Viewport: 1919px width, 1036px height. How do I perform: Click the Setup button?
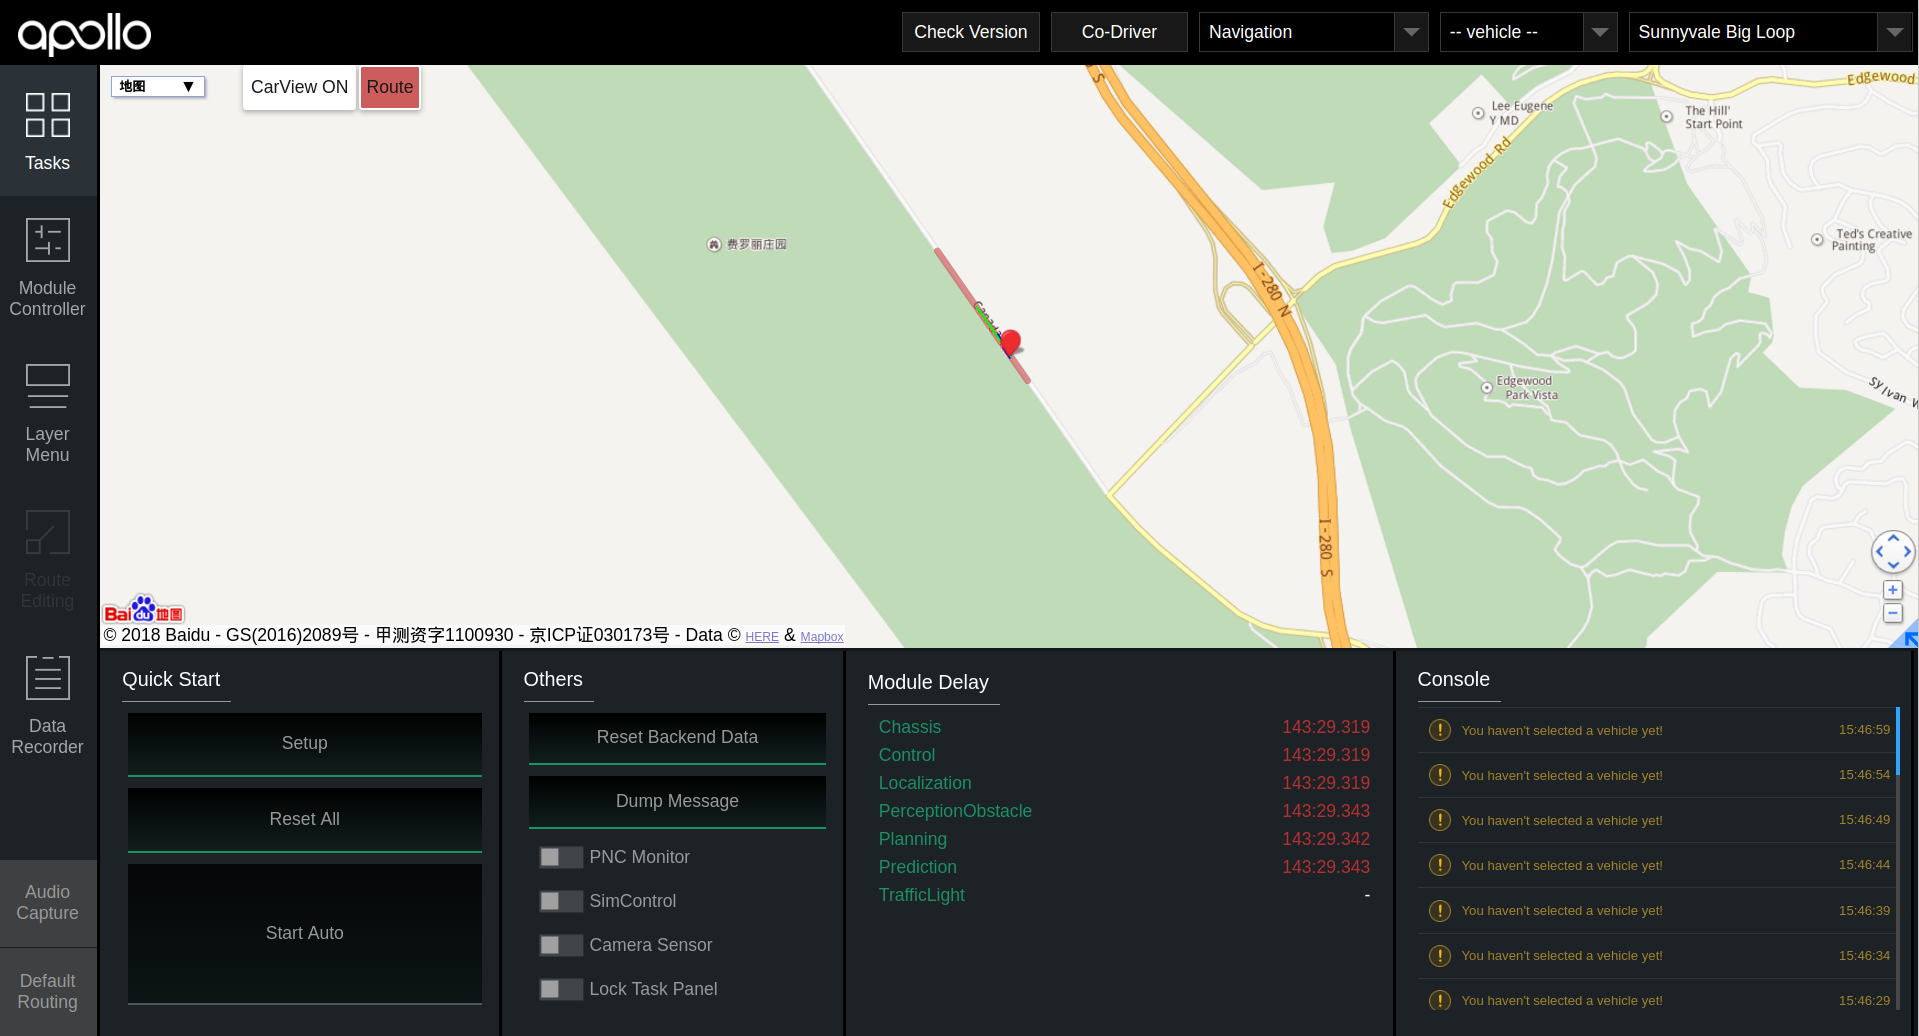tap(305, 744)
